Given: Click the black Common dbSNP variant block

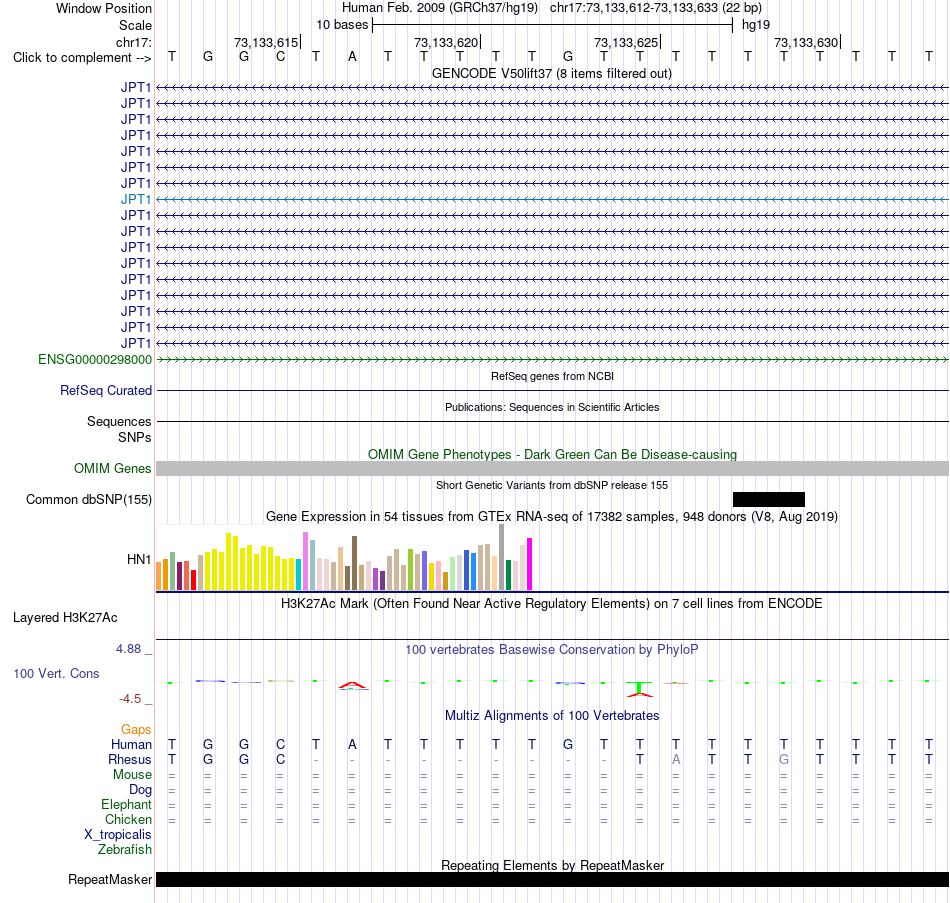Looking at the screenshot, I should coord(769,499).
